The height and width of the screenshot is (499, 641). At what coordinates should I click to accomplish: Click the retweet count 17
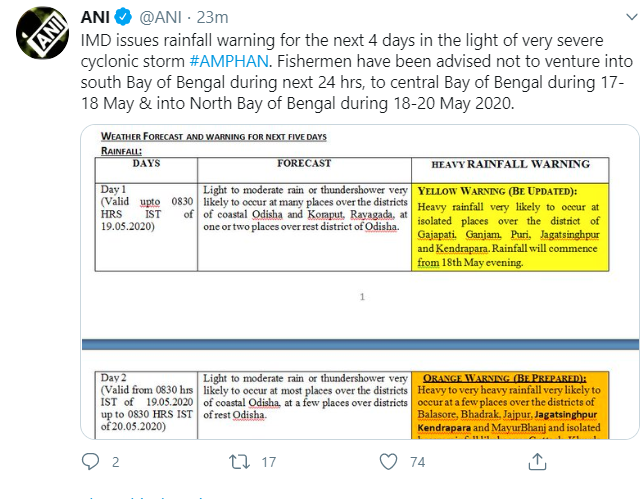[267, 462]
